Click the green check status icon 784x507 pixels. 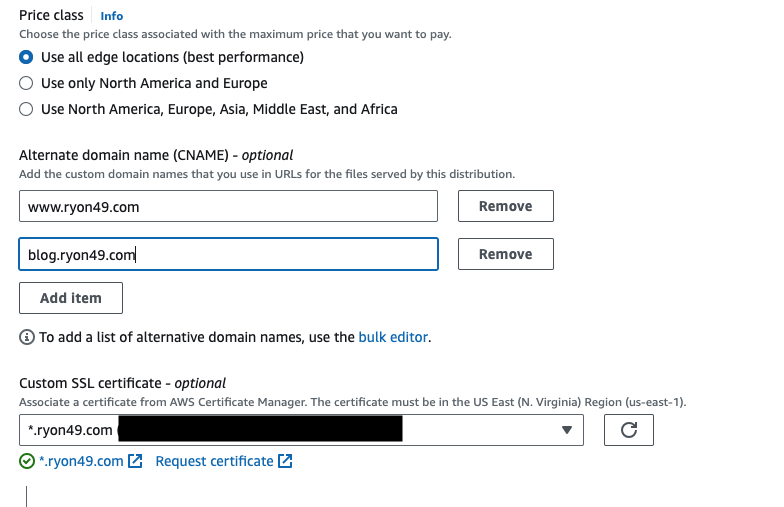26,461
